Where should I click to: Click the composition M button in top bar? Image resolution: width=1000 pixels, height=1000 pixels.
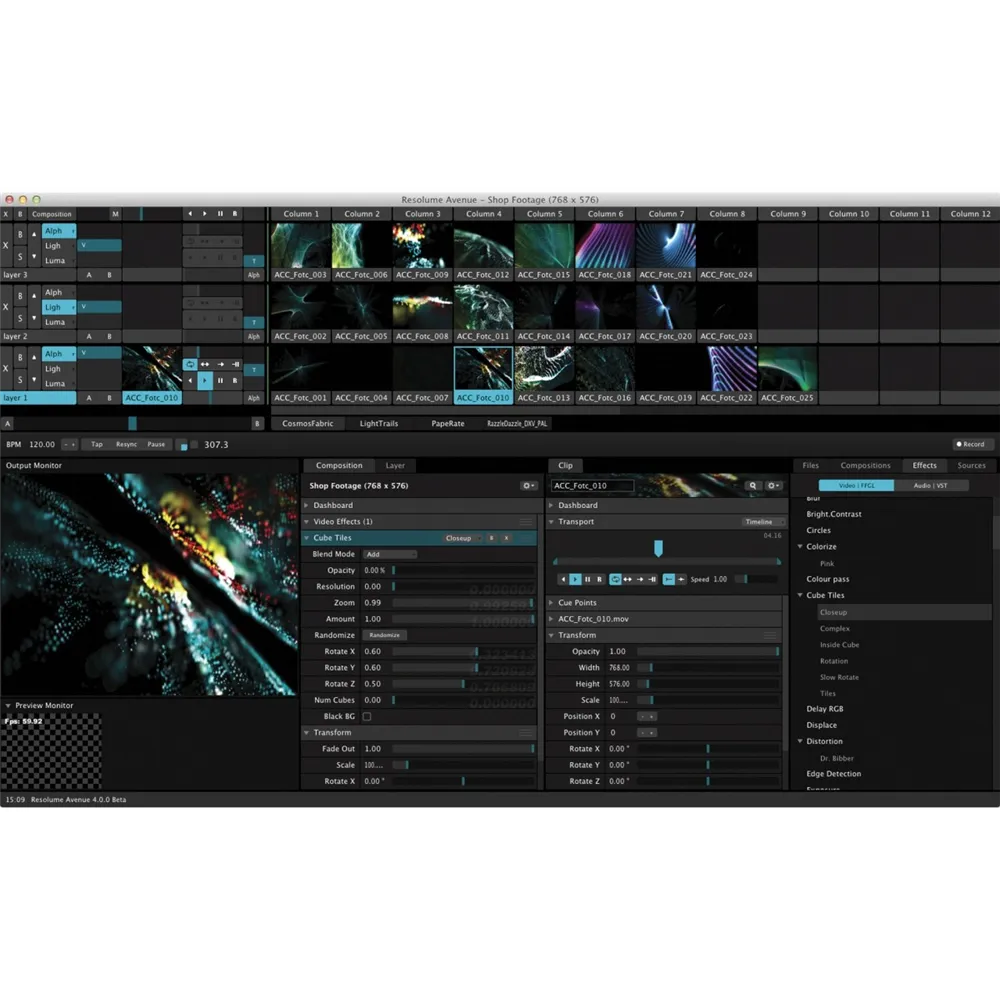115,214
